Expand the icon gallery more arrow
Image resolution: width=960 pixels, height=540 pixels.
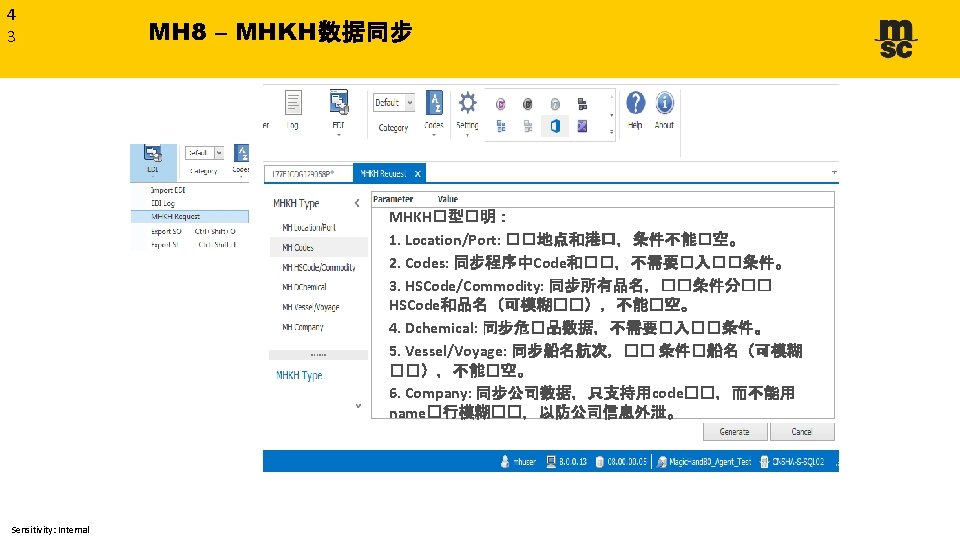611,131
